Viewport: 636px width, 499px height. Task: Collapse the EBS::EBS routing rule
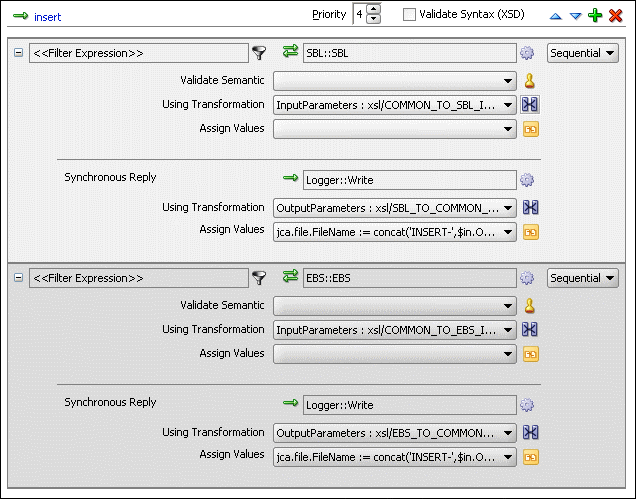18,277
